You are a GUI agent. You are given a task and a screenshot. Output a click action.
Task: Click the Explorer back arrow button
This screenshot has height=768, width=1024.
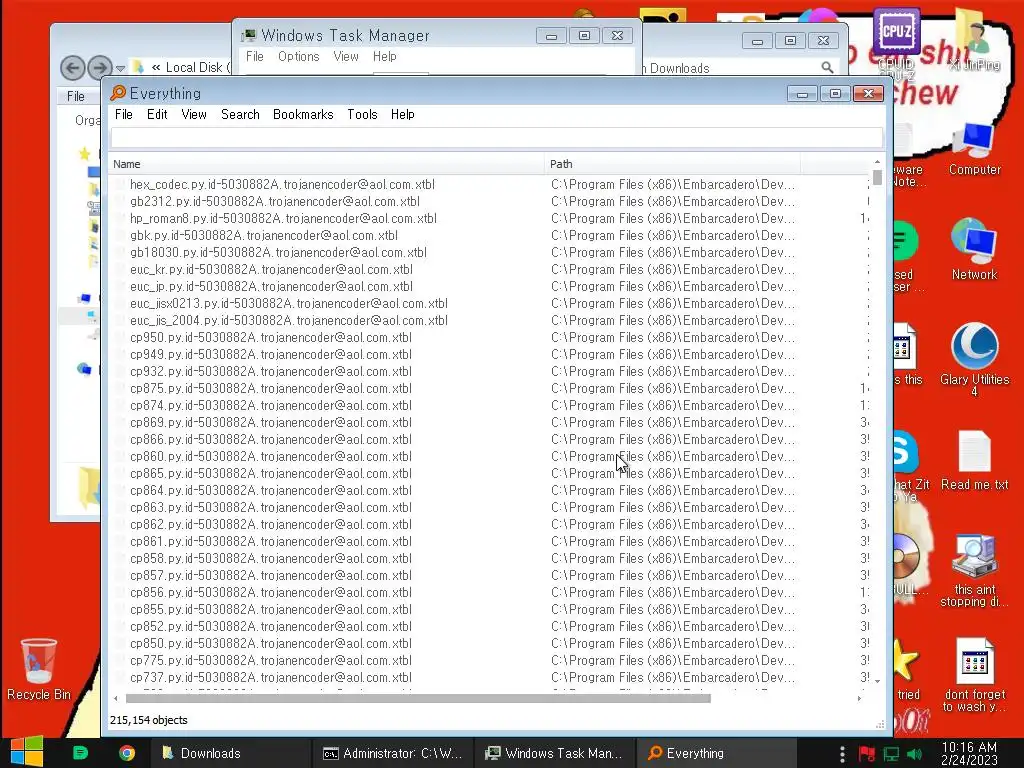(72, 67)
